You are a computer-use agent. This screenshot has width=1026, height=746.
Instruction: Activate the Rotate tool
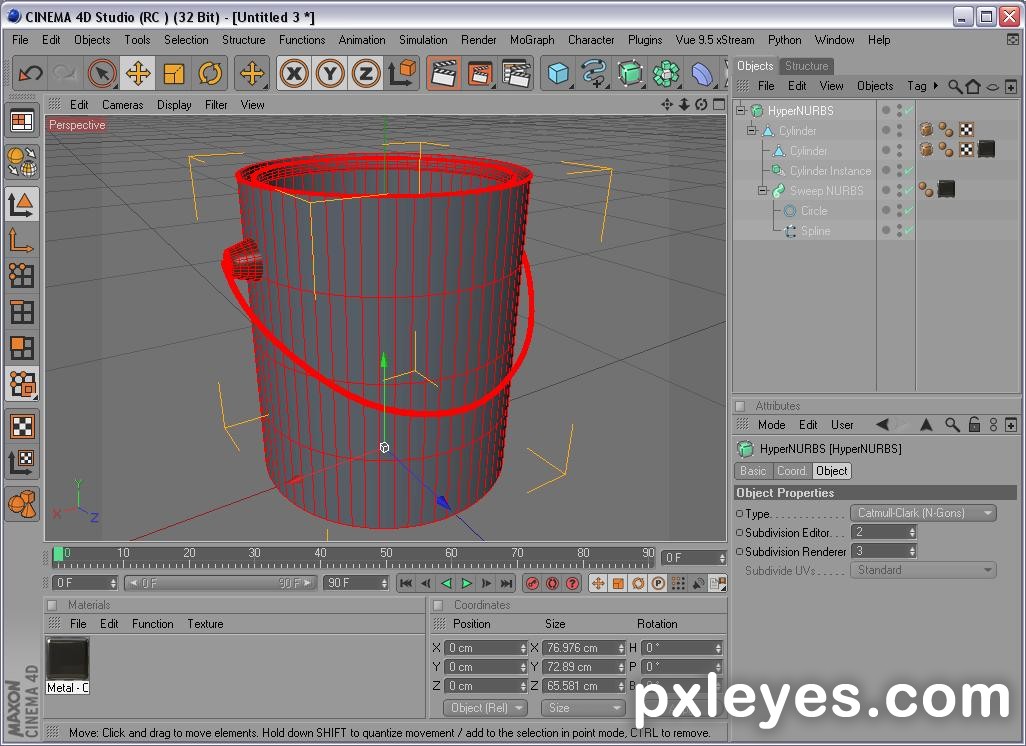[209, 73]
